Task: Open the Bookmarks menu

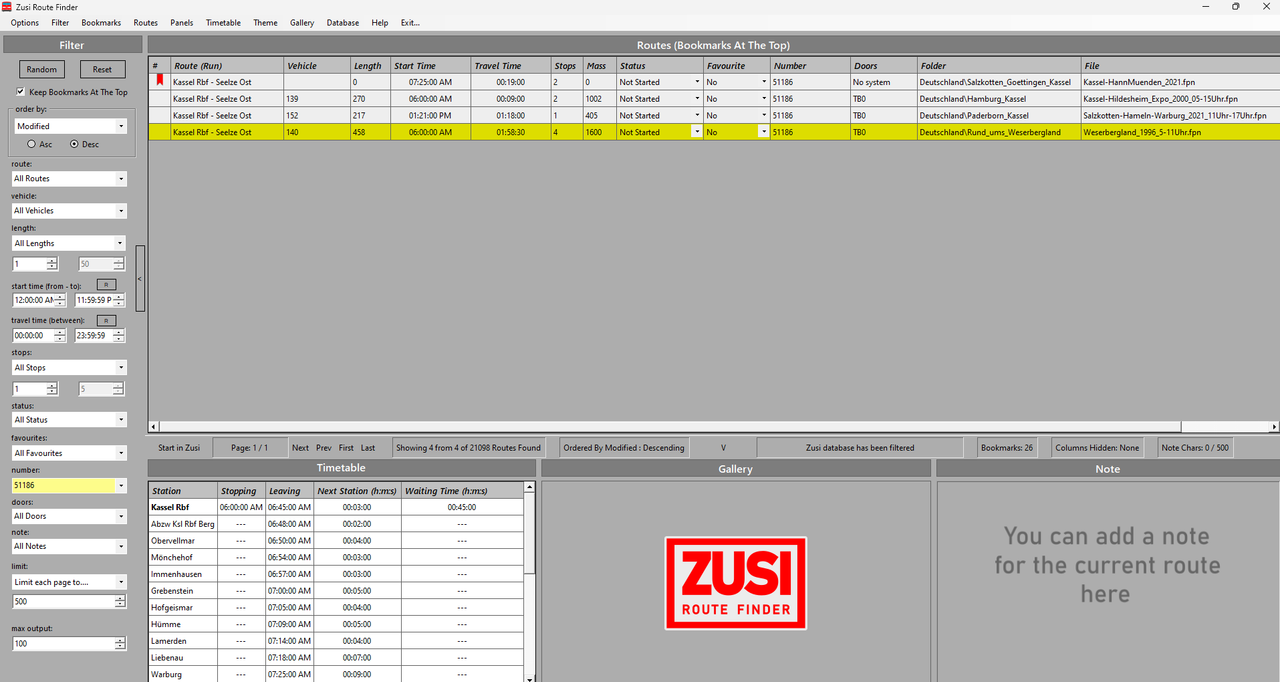Action: click(101, 22)
